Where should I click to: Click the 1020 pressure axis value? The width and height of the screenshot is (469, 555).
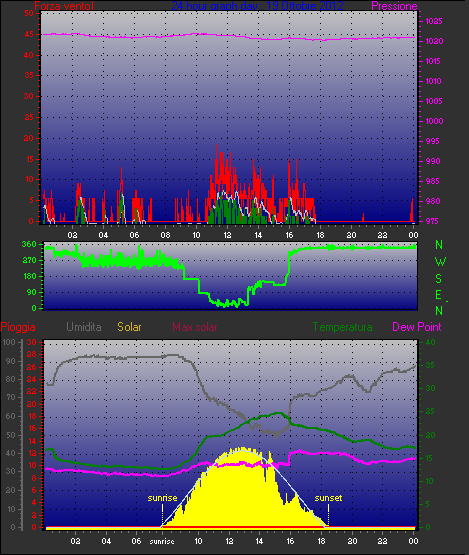click(434, 41)
